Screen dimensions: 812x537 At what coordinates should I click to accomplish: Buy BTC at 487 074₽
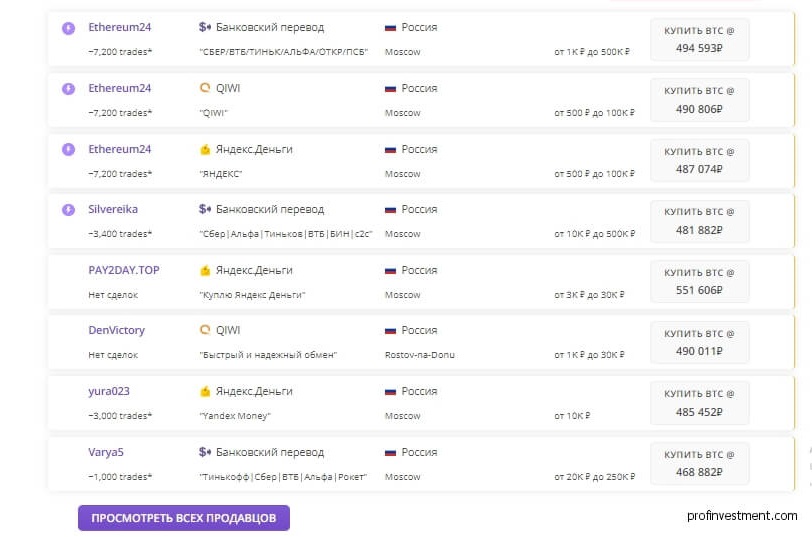point(699,161)
